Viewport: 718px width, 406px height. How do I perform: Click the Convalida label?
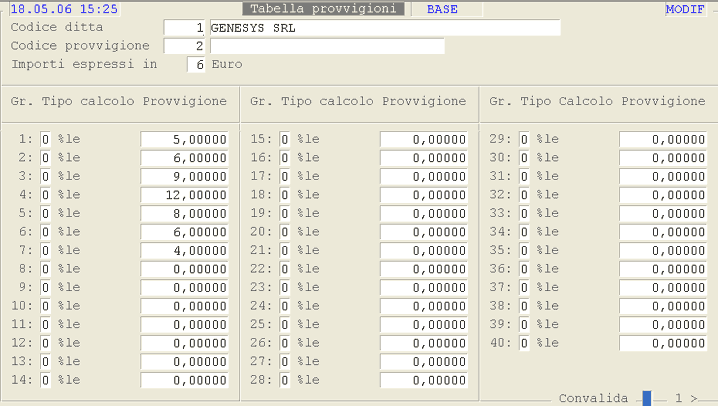593,398
